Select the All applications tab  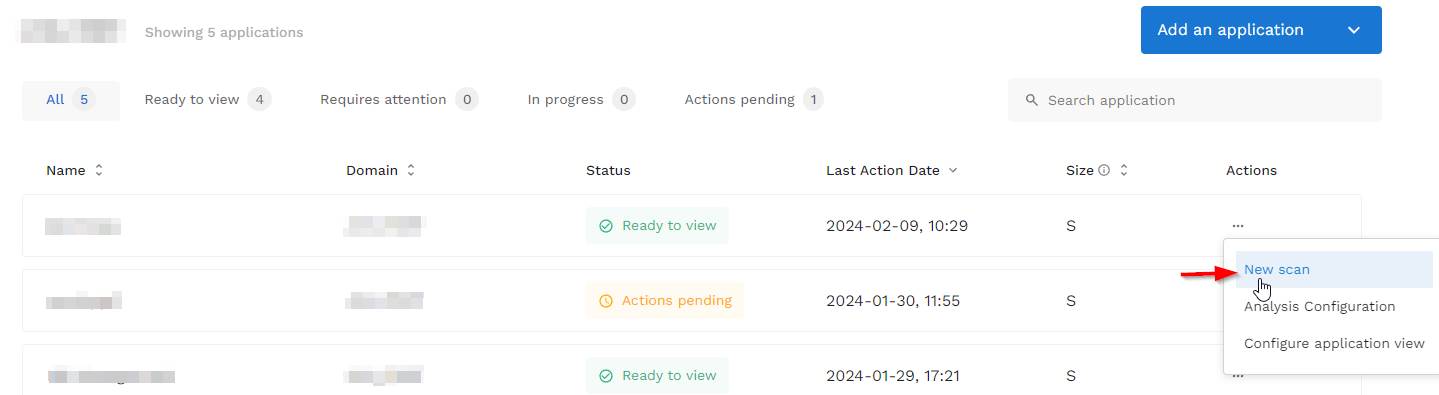point(71,100)
